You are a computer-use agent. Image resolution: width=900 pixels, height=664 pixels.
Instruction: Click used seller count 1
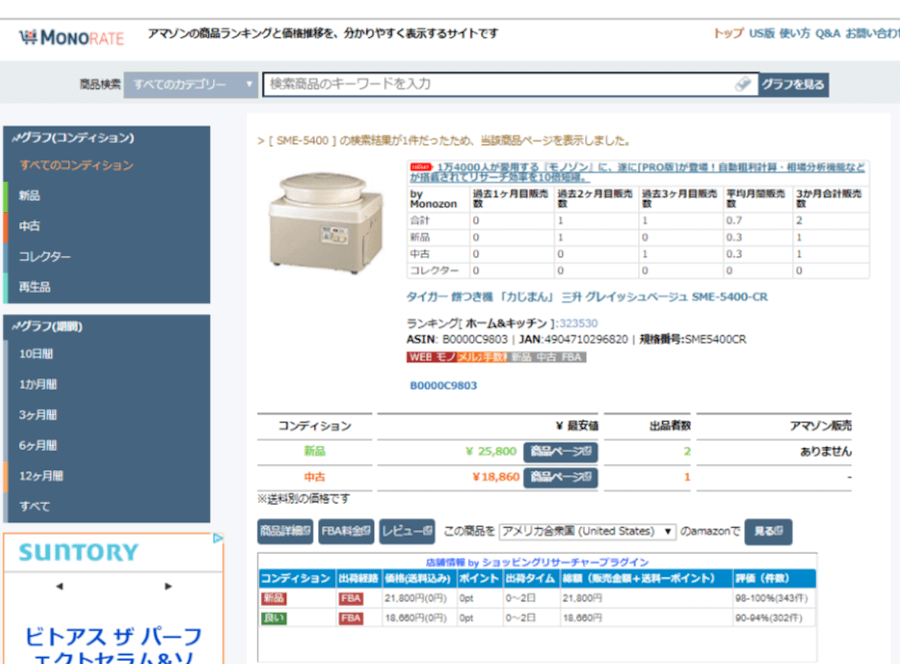click(687, 477)
